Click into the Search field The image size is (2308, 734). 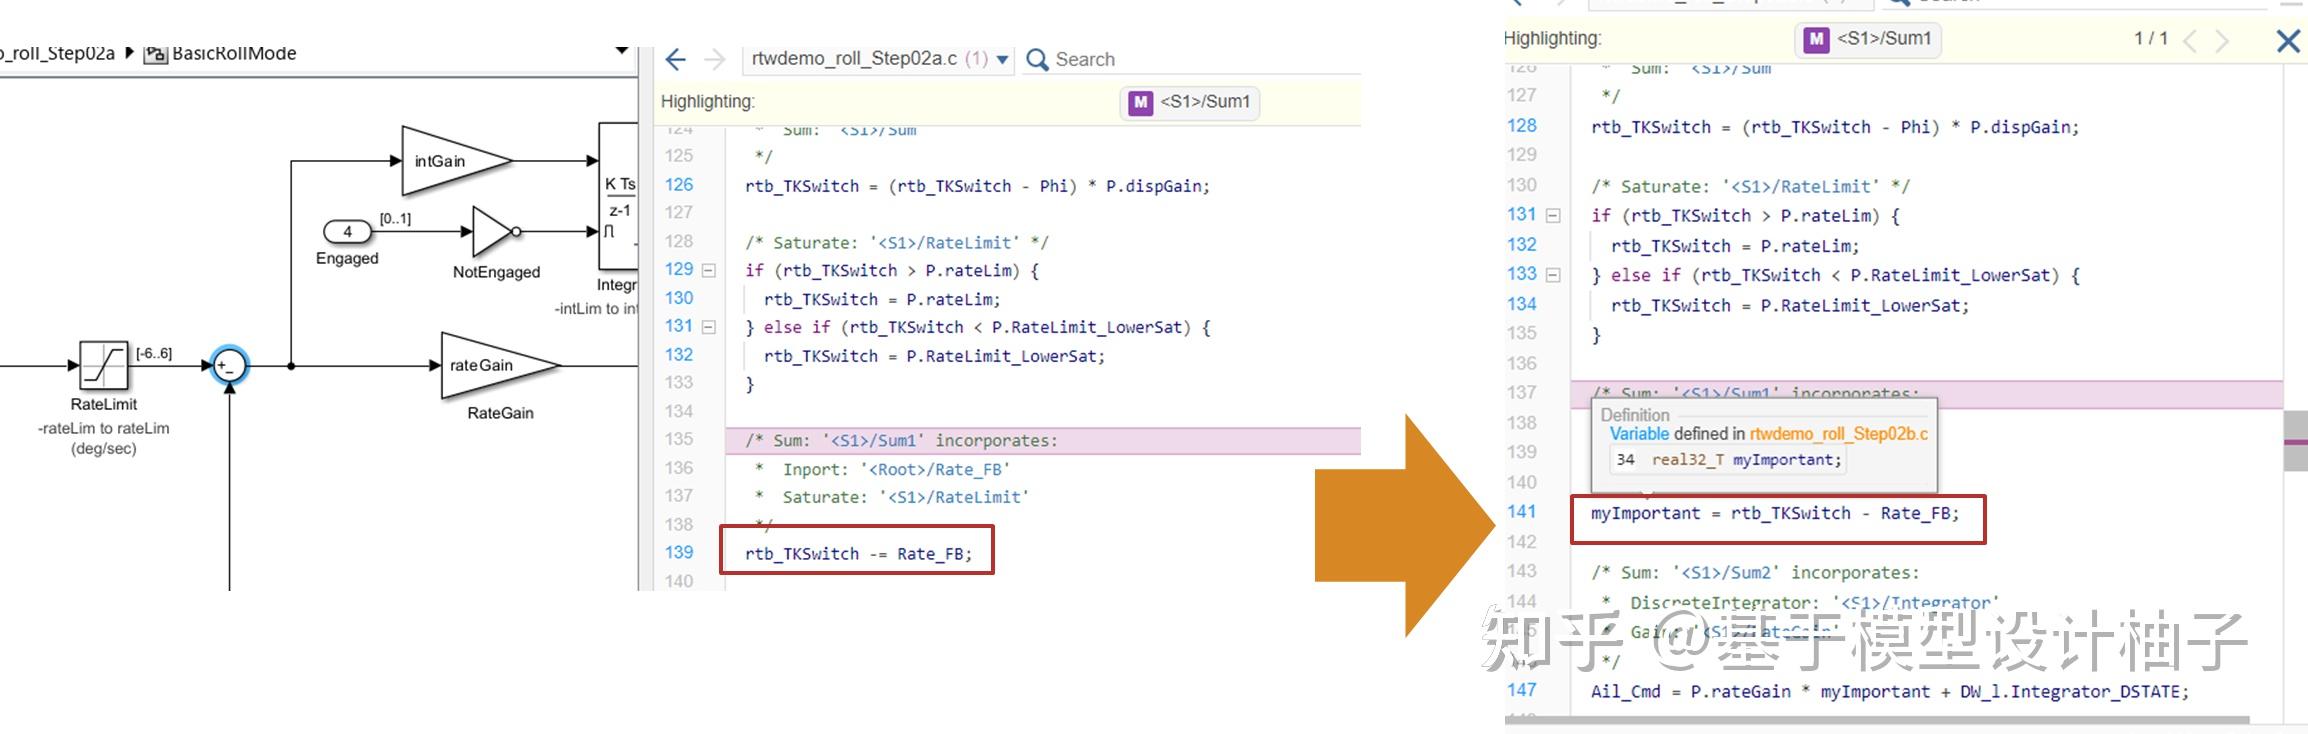[1205, 60]
